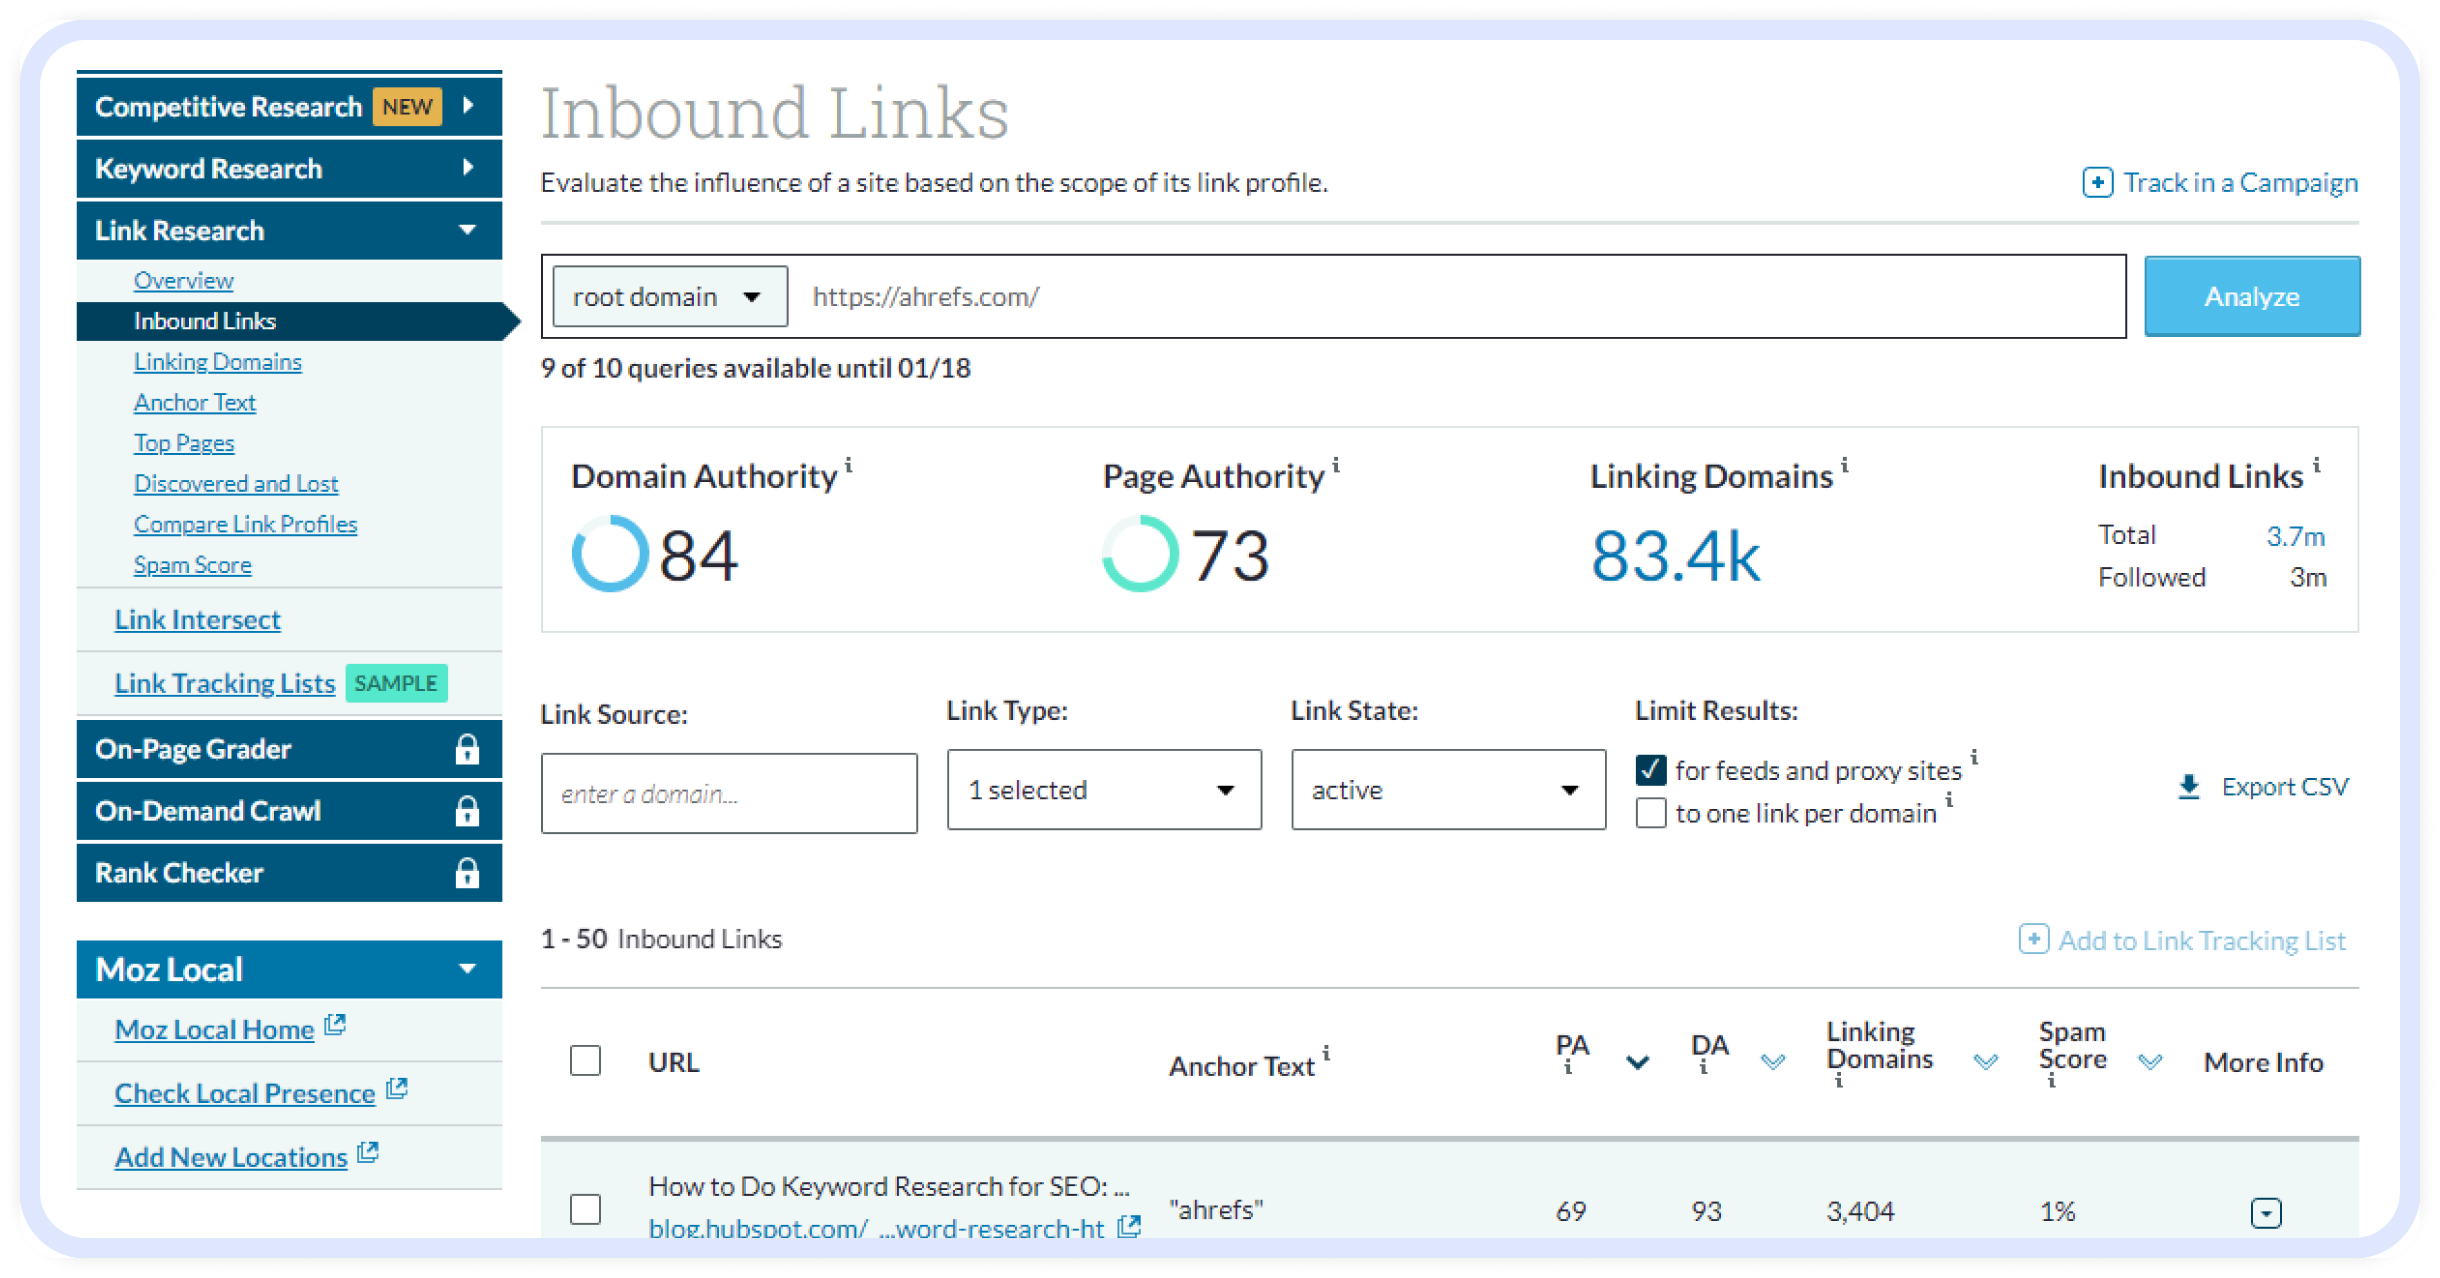
Task: Click the Page Authority progress ring
Action: point(1139,553)
